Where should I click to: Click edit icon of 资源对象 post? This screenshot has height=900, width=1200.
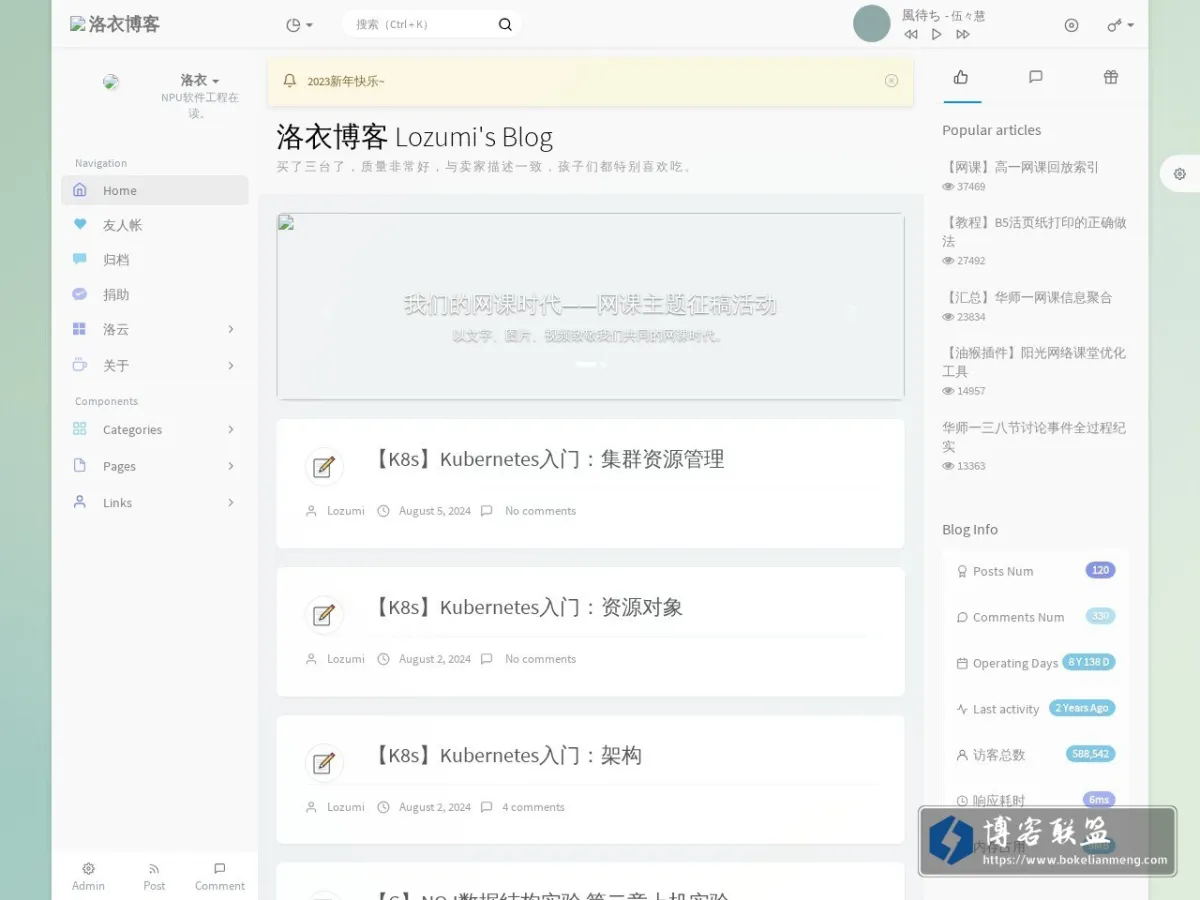point(324,615)
